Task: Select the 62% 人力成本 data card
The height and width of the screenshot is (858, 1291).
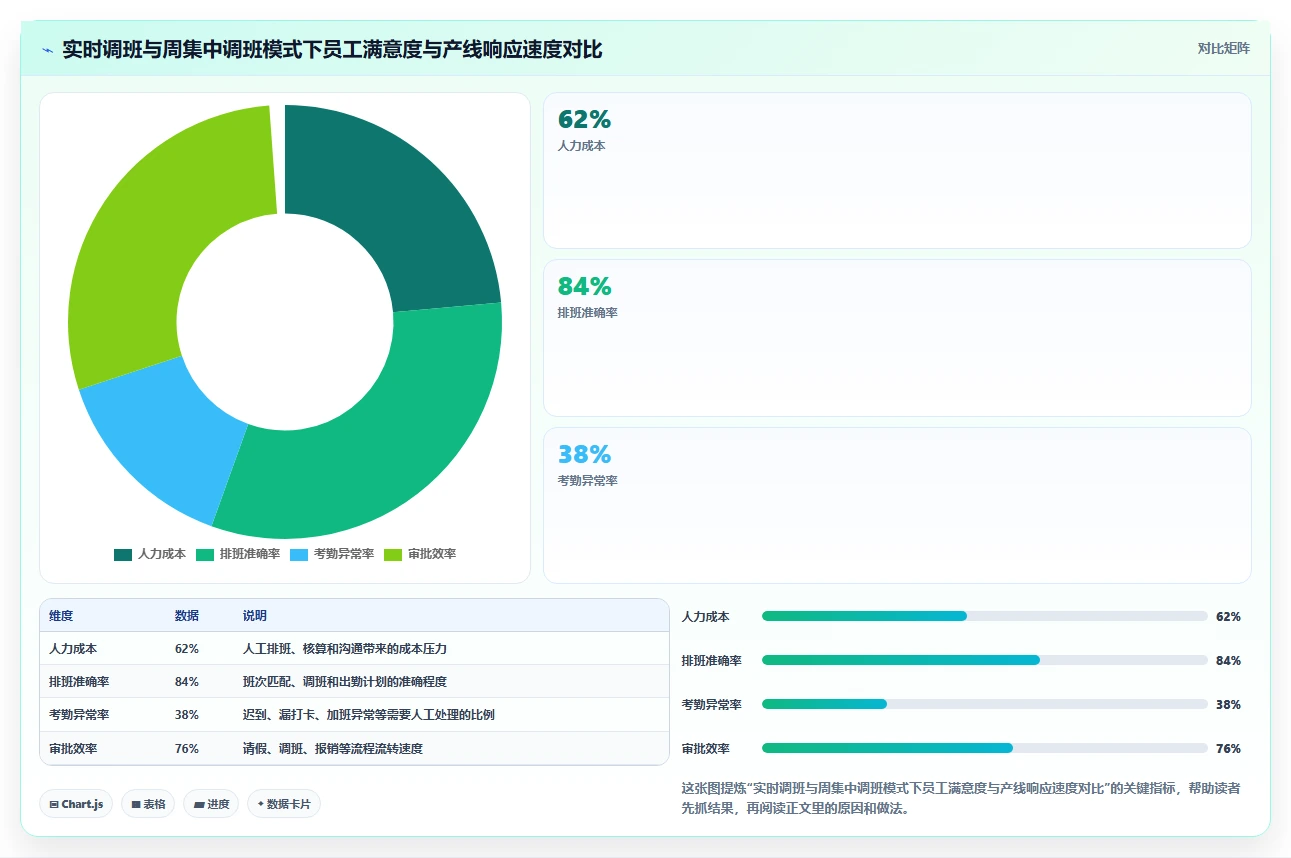Action: (897, 170)
